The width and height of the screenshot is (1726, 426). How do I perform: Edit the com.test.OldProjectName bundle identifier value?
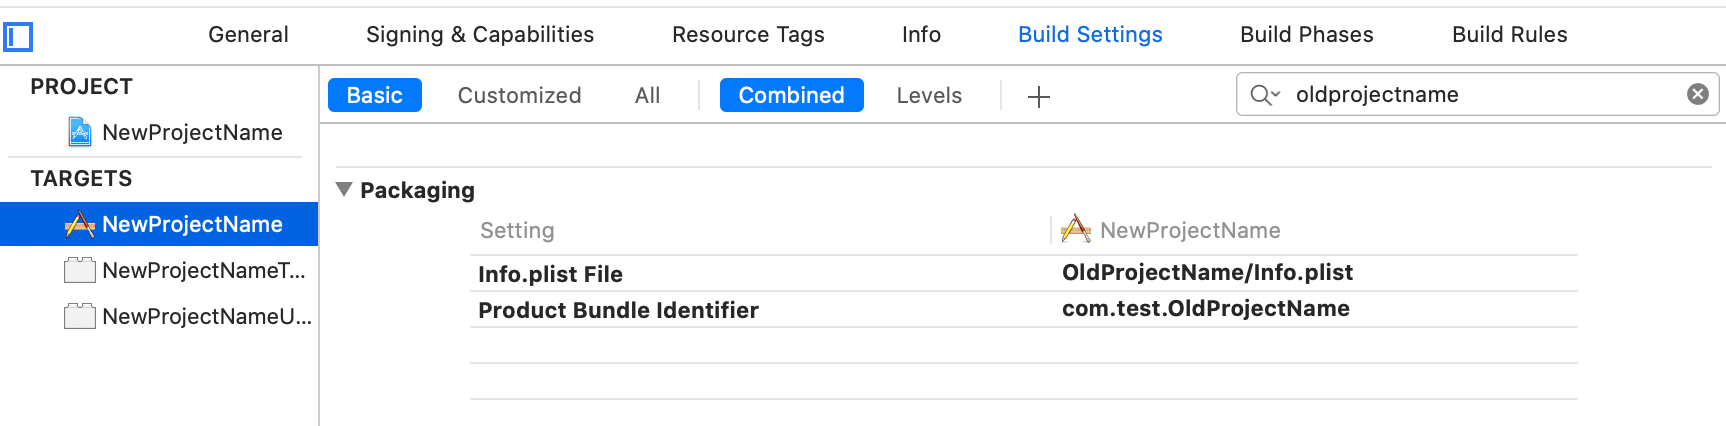click(1206, 308)
